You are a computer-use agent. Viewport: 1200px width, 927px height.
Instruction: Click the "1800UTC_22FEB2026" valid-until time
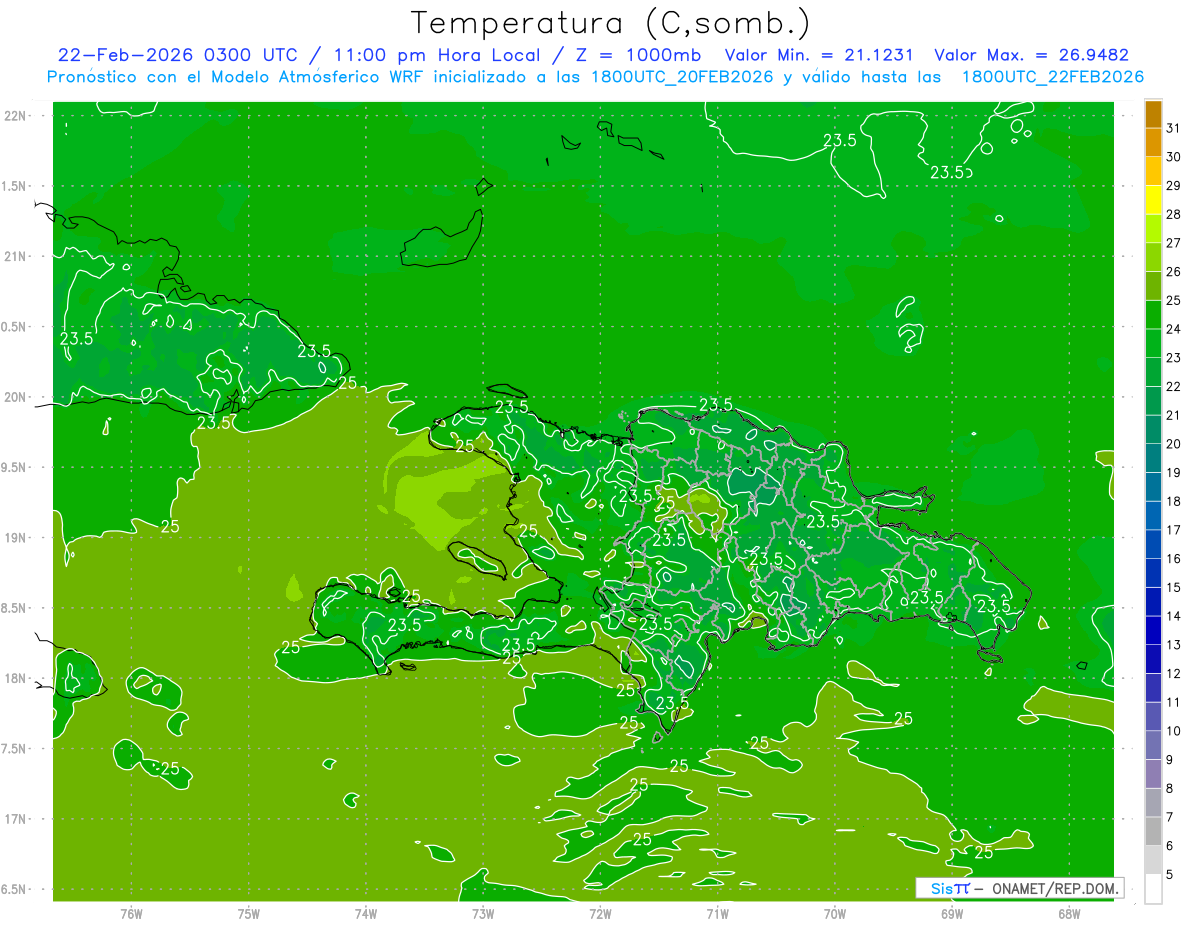(x=1053, y=77)
